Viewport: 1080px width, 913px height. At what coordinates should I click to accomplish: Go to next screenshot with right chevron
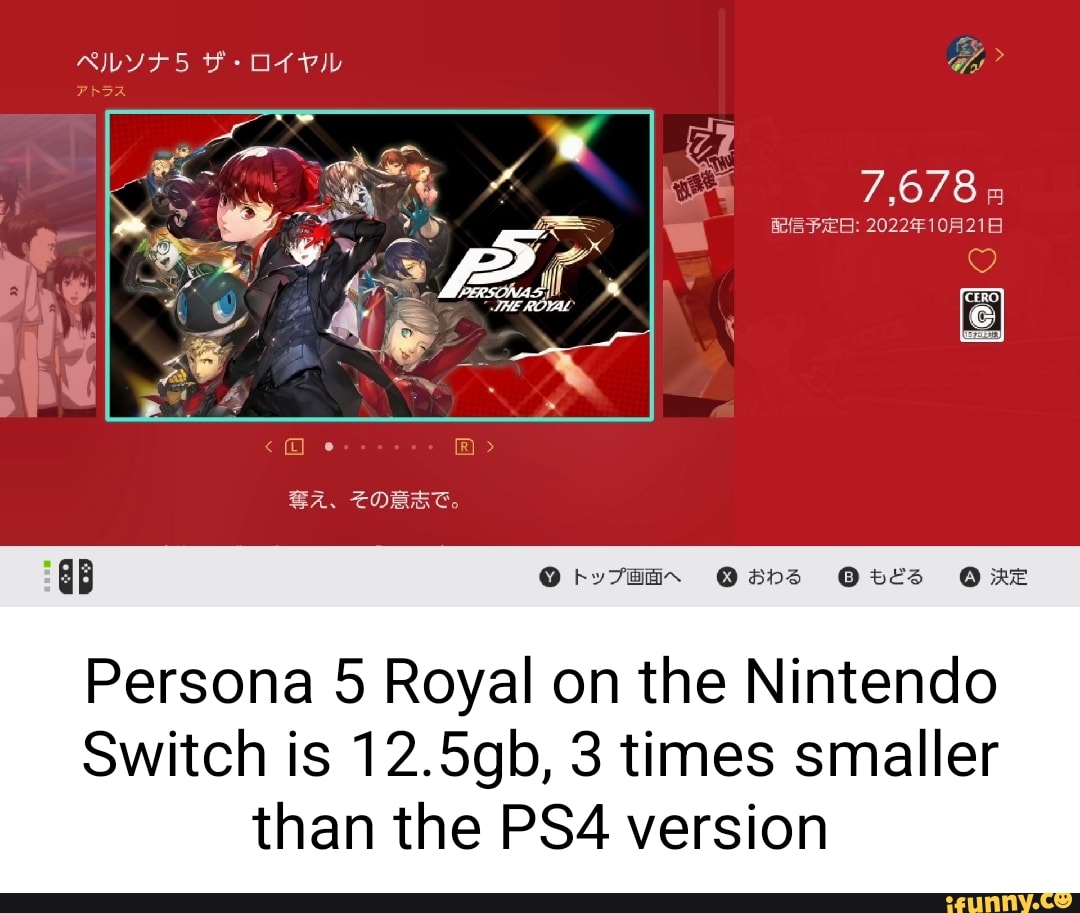(x=490, y=447)
